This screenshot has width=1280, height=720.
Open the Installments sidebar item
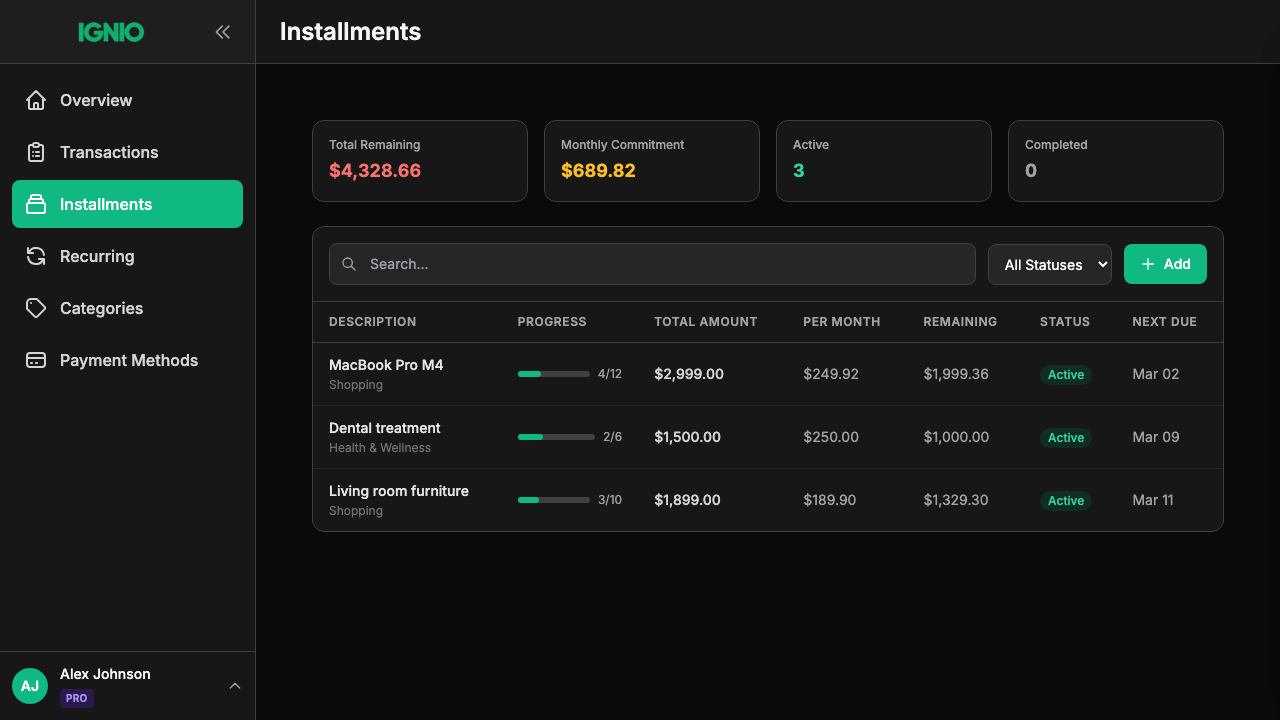click(x=127, y=204)
